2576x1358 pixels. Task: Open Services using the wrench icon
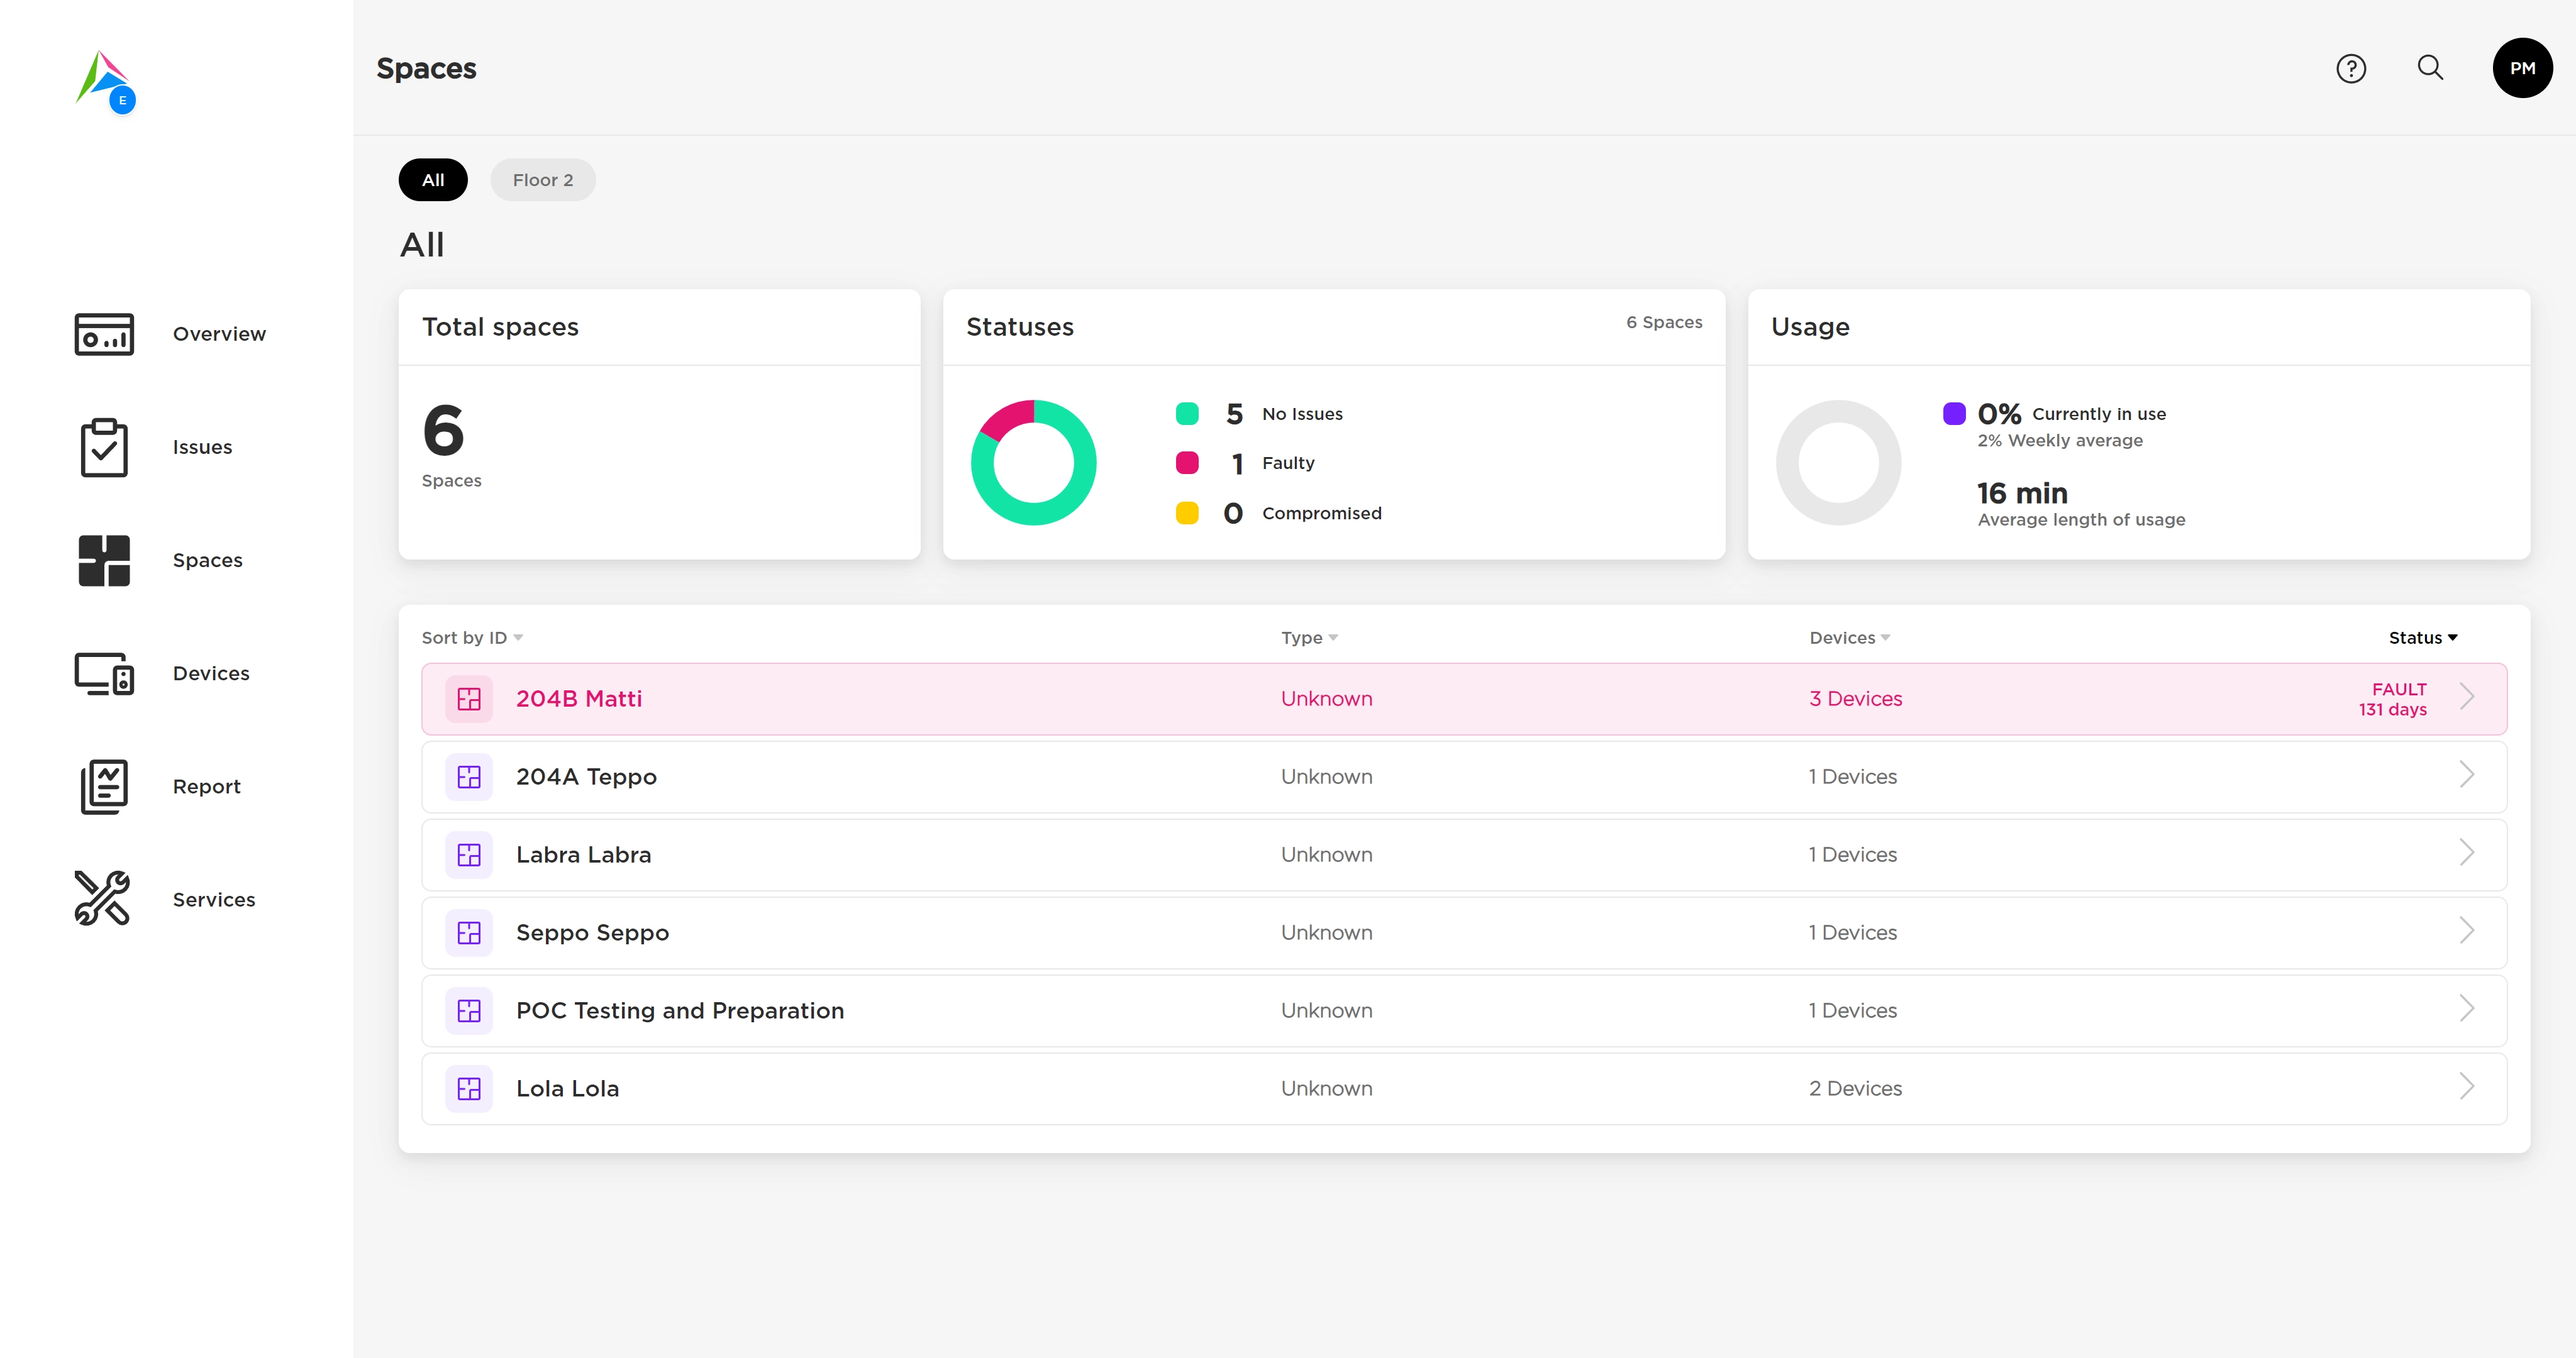(104, 898)
